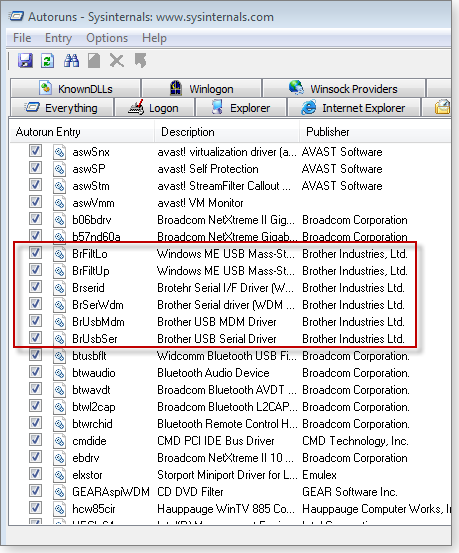
Task: Select 'avast! Self Protection' description
Action: tap(208, 169)
